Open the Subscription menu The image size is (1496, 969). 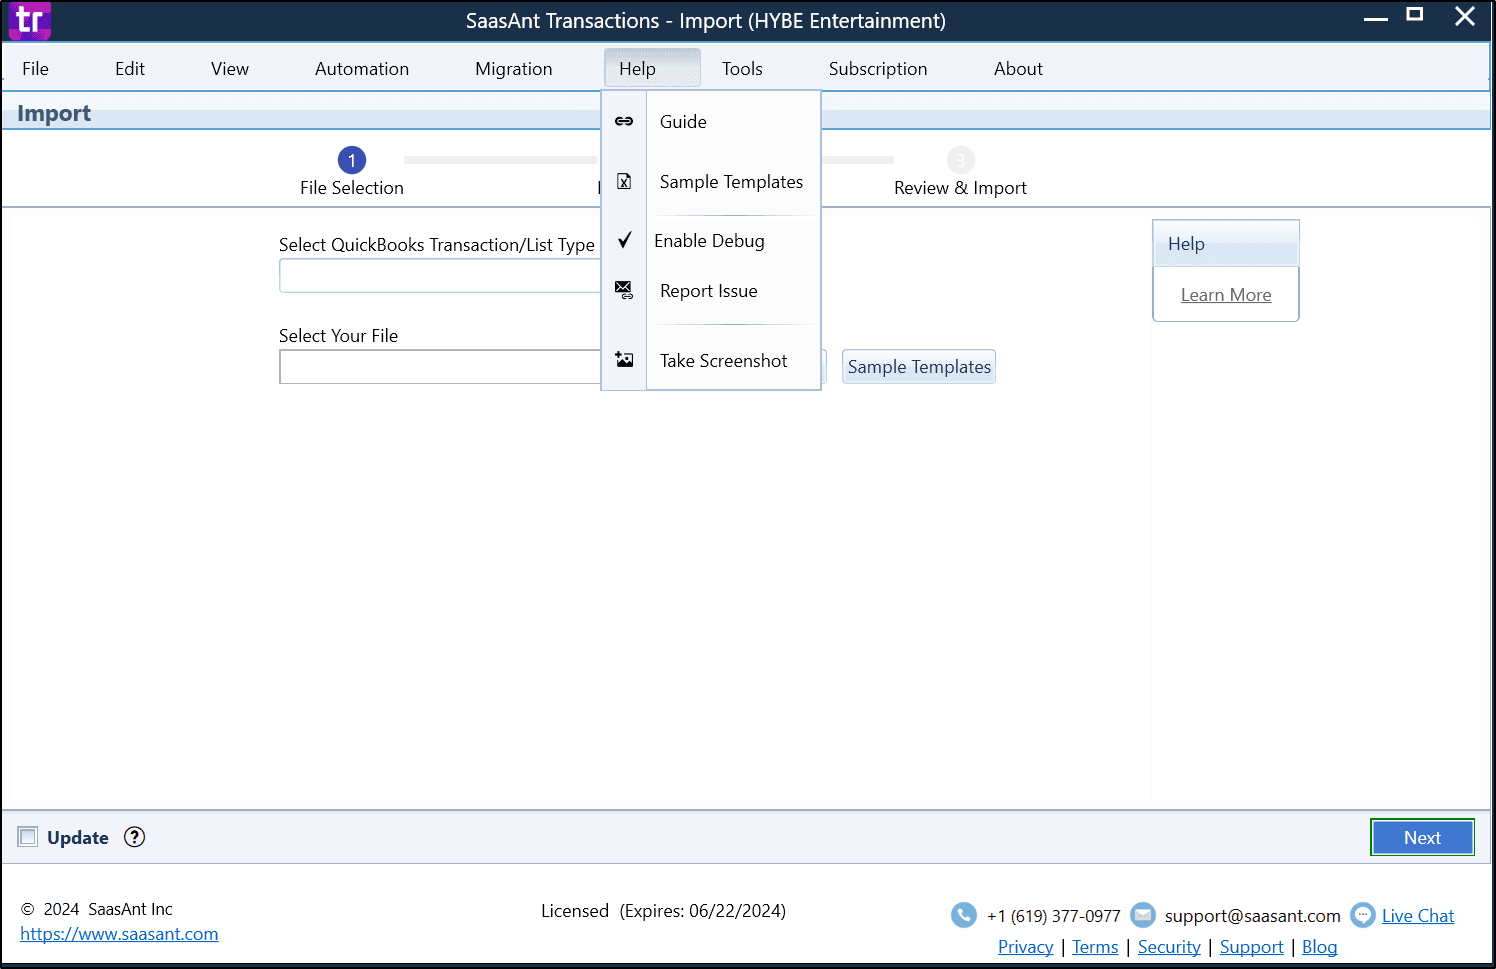878,69
